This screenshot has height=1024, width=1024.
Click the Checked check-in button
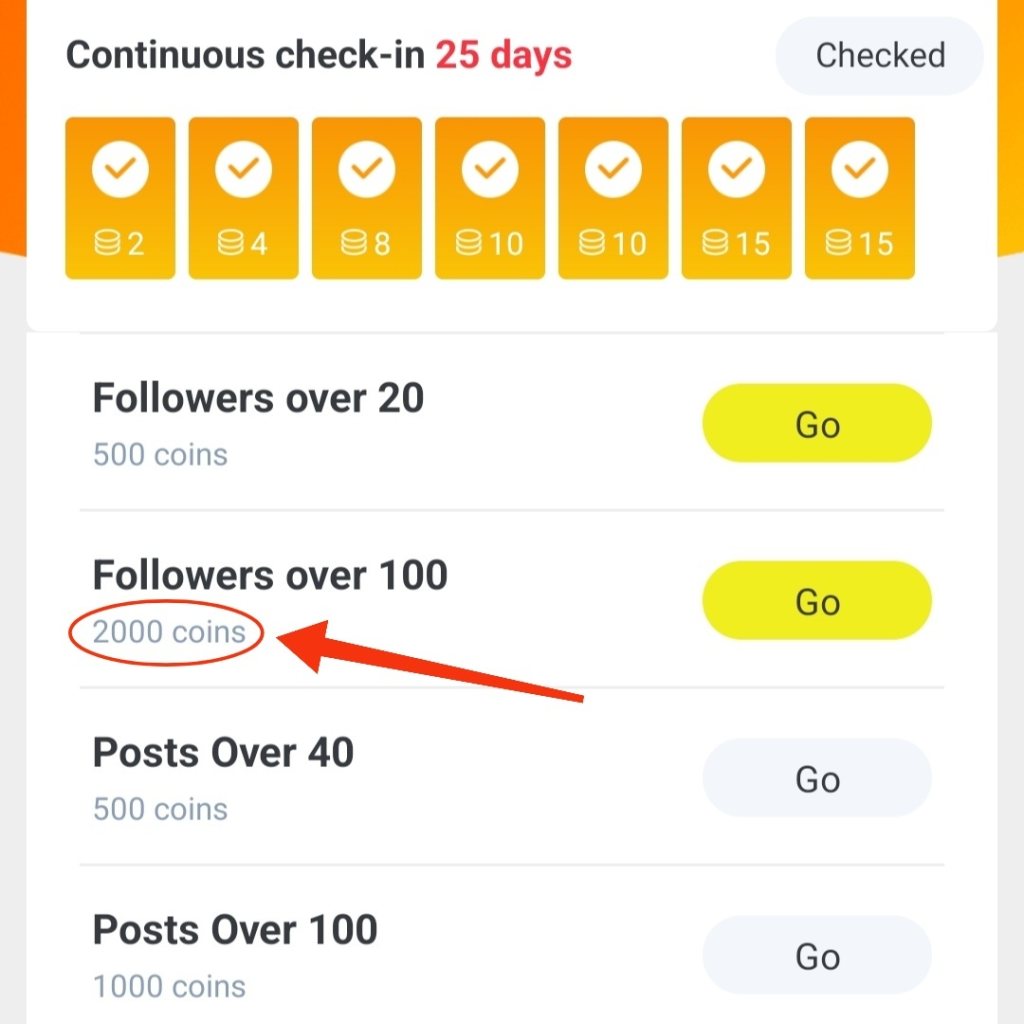879,56
